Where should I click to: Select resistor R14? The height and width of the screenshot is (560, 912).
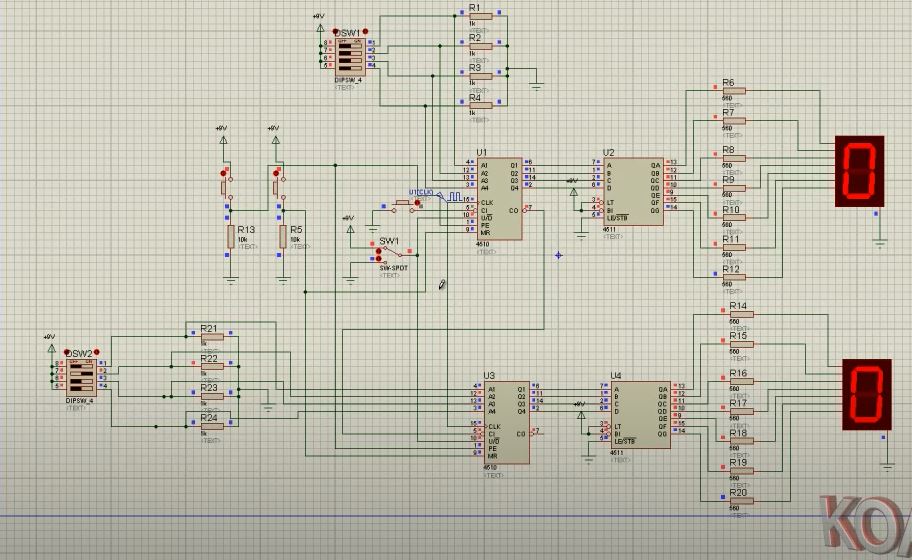click(742, 315)
